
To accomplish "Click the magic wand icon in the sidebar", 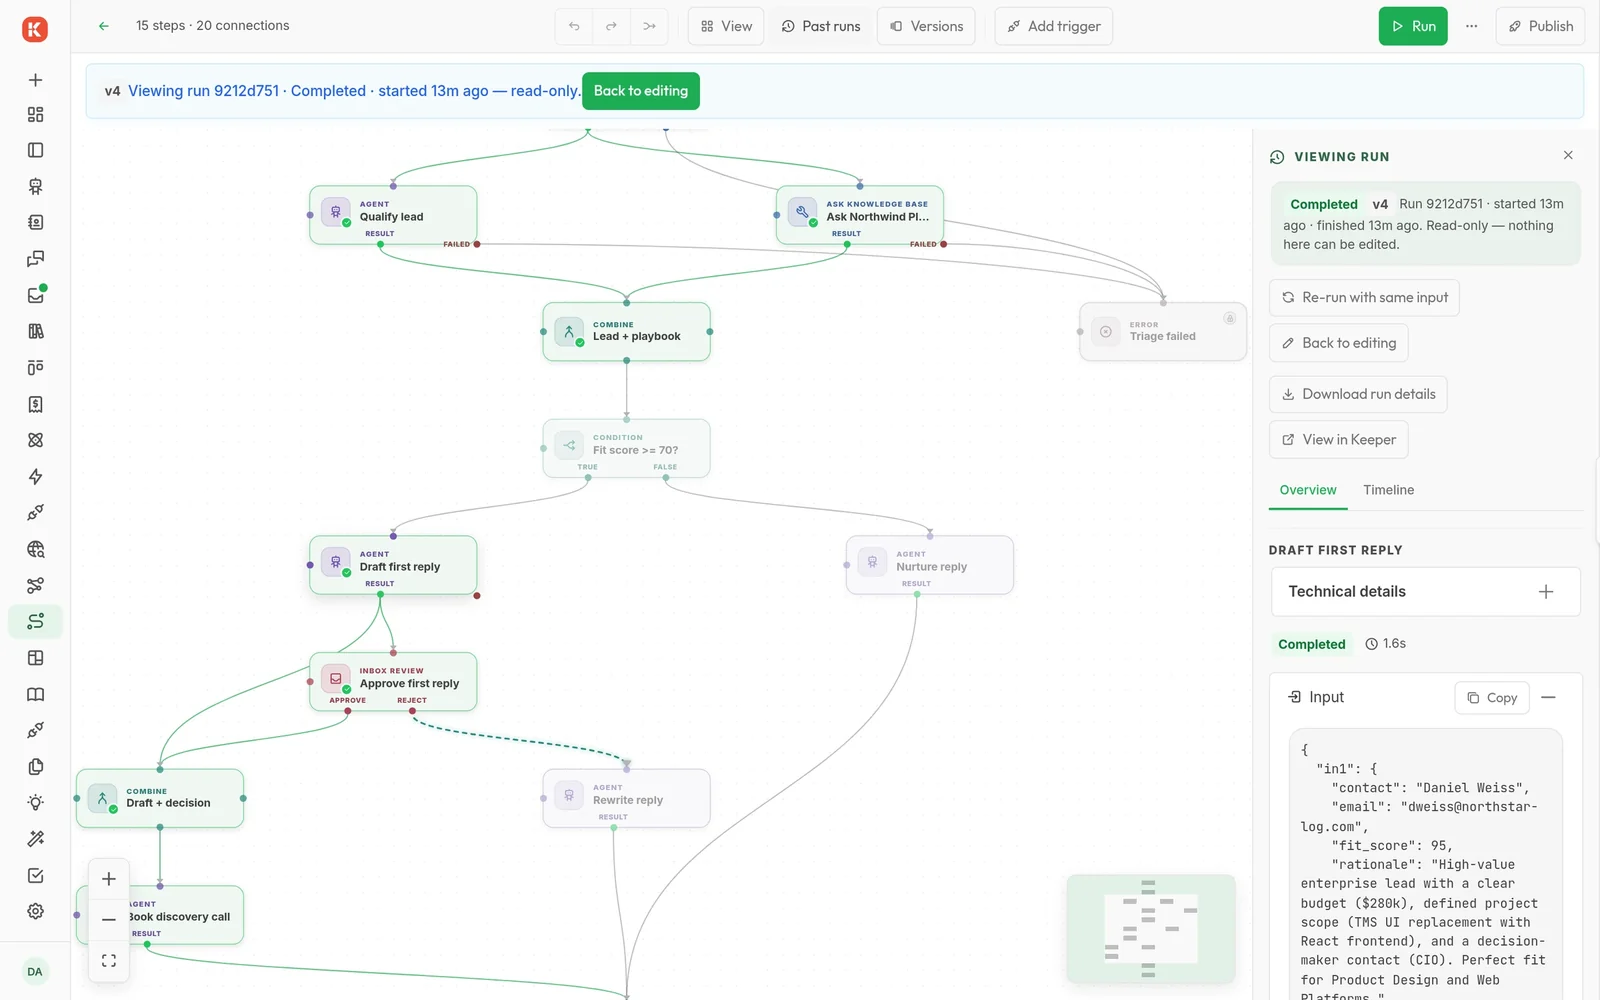I will tap(36, 839).
